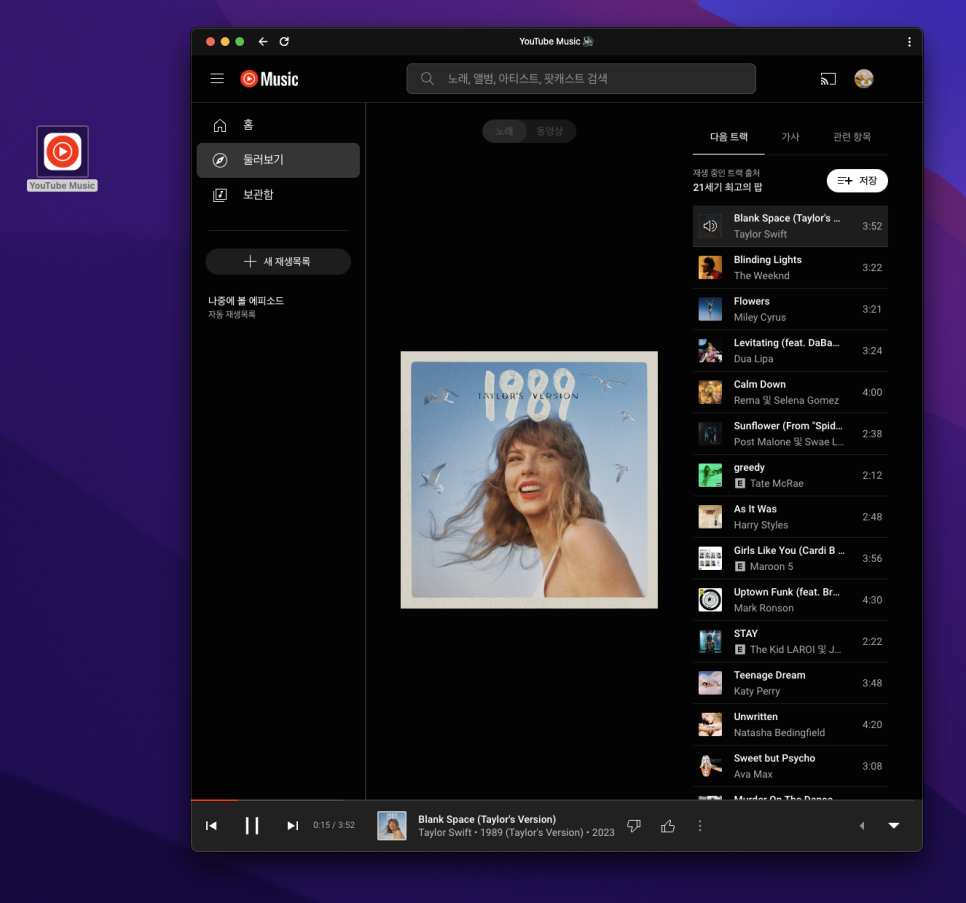The width and height of the screenshot is (966, 903).
Task: Select STAY by The Kid LAROI
Action: pos(790,641)
